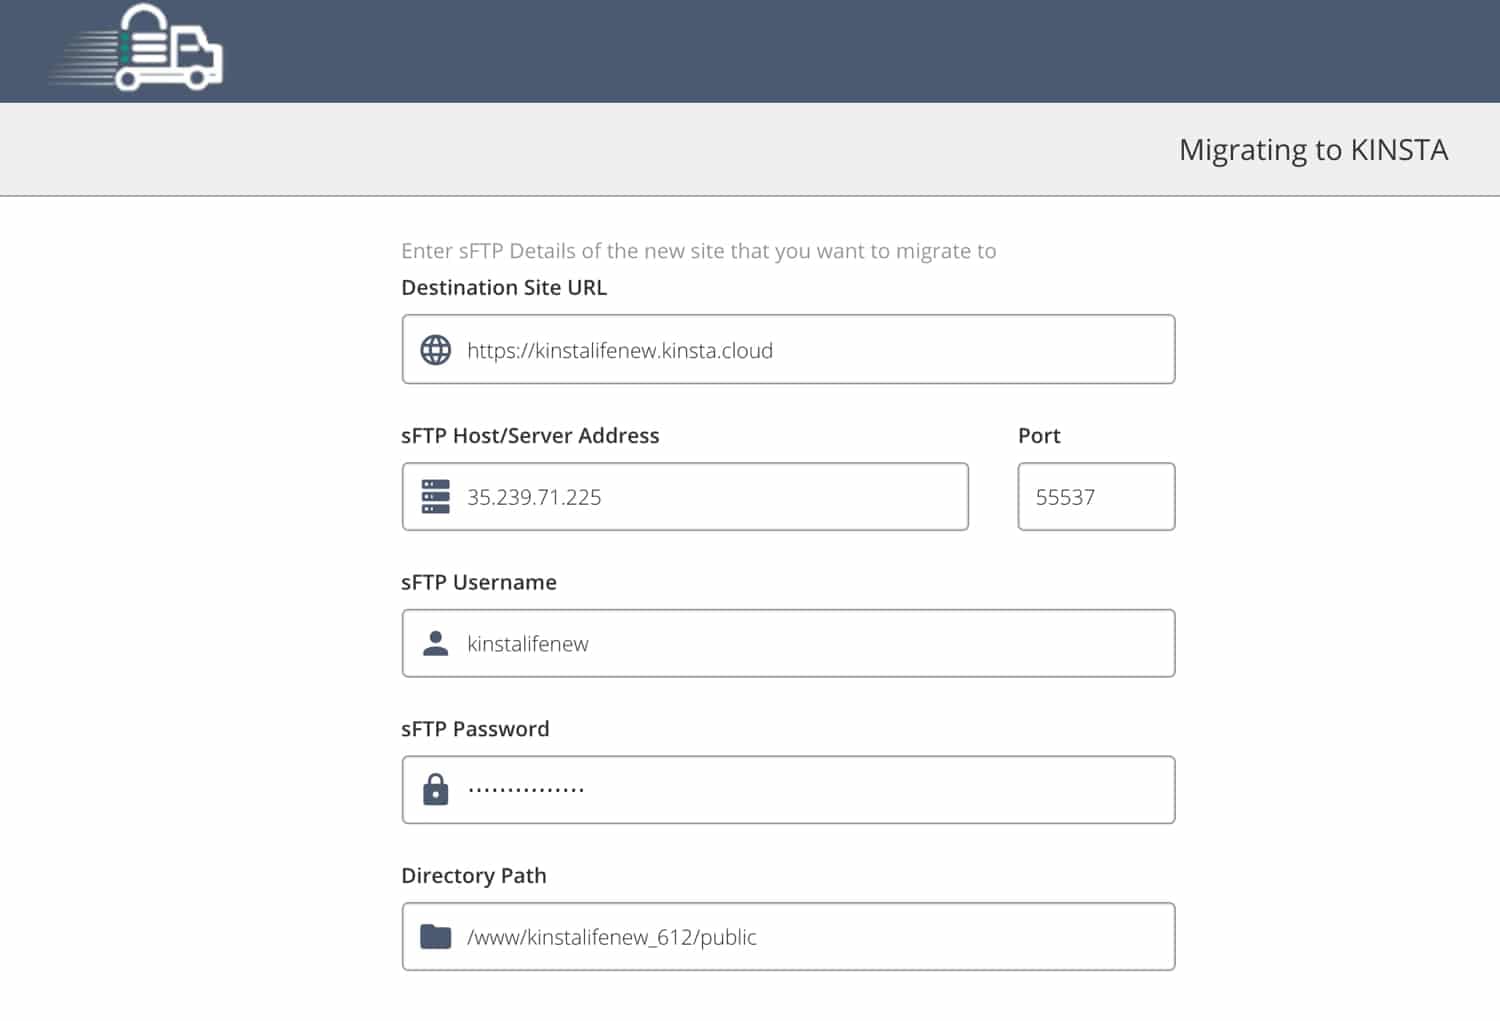This screenshot has height=1021, width=1500.
Task: Select the path /www/kinstalifenew_612/public text
Action: pos(612,937)
